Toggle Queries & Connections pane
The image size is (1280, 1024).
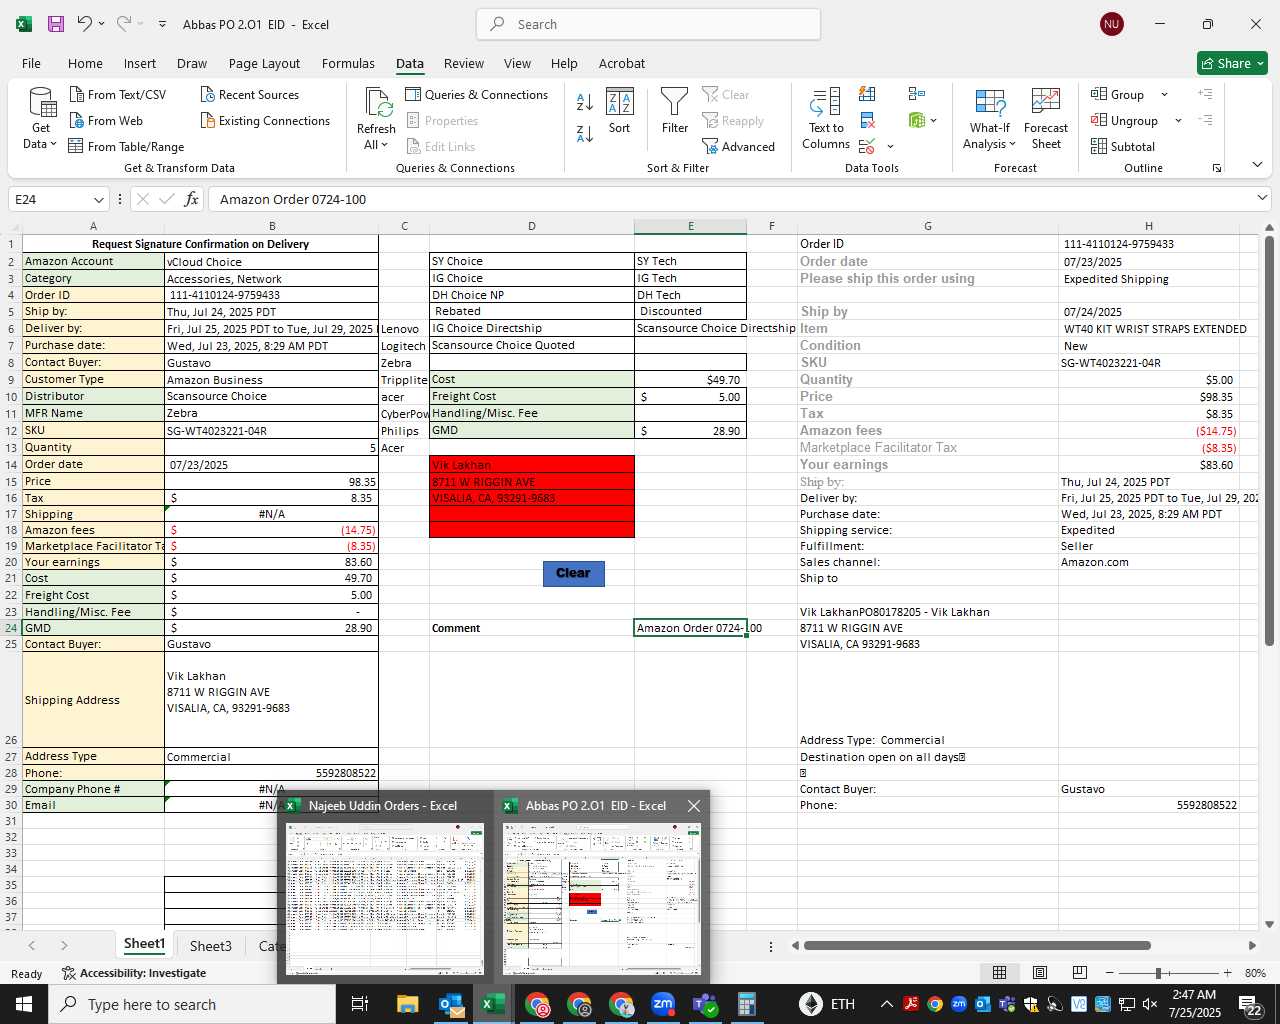(x=477, y=95)
